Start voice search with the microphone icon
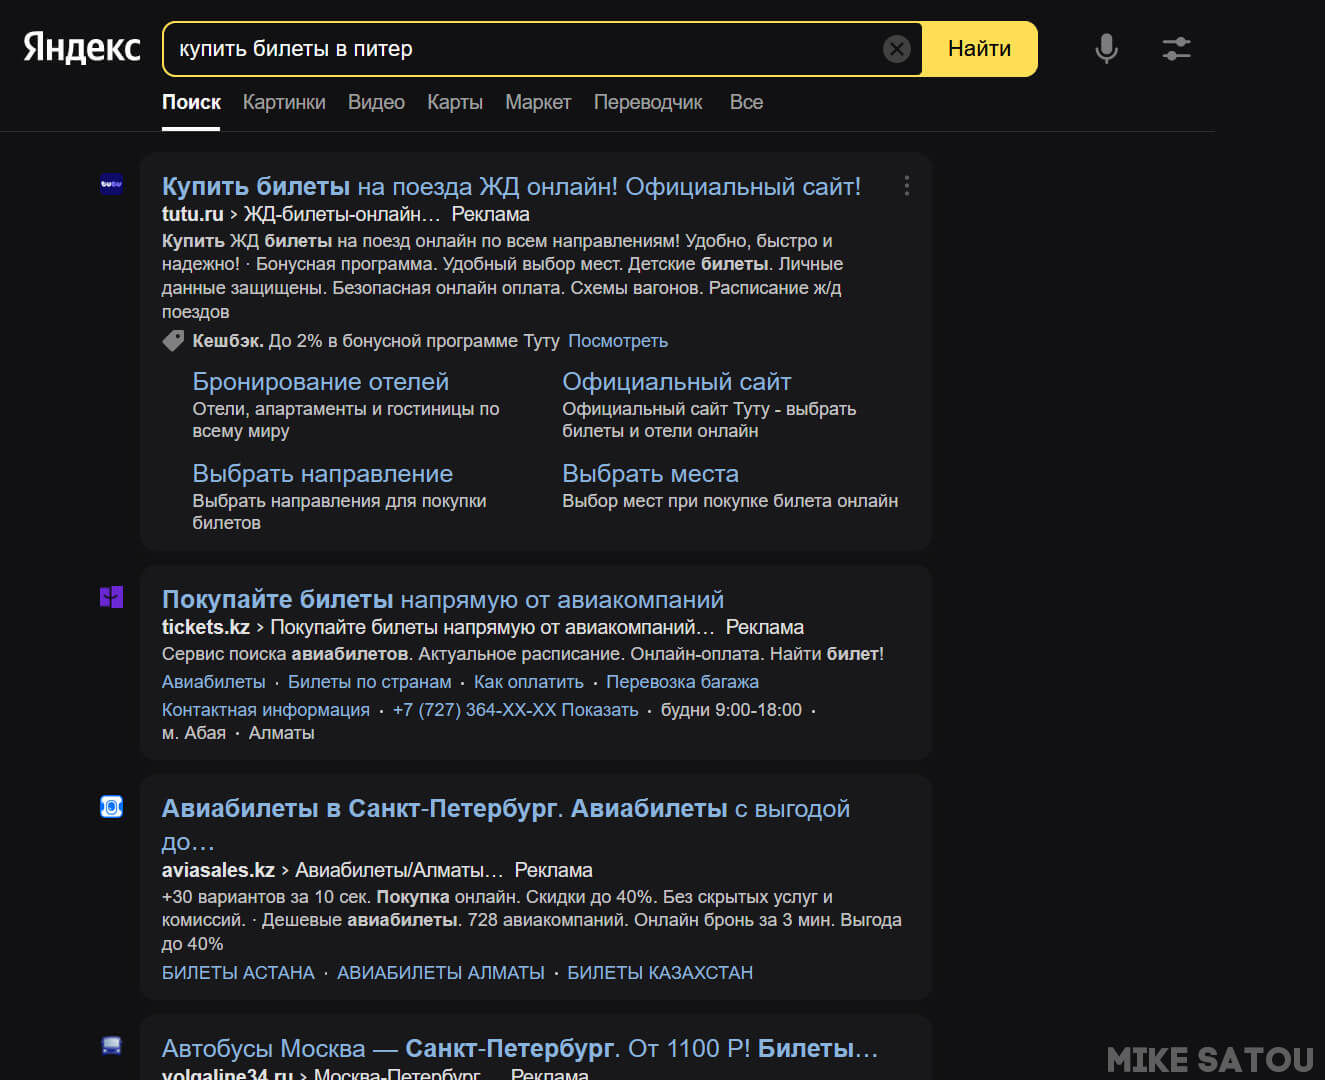This screenshot has width=1325, height=1080. coord(1106,48)
